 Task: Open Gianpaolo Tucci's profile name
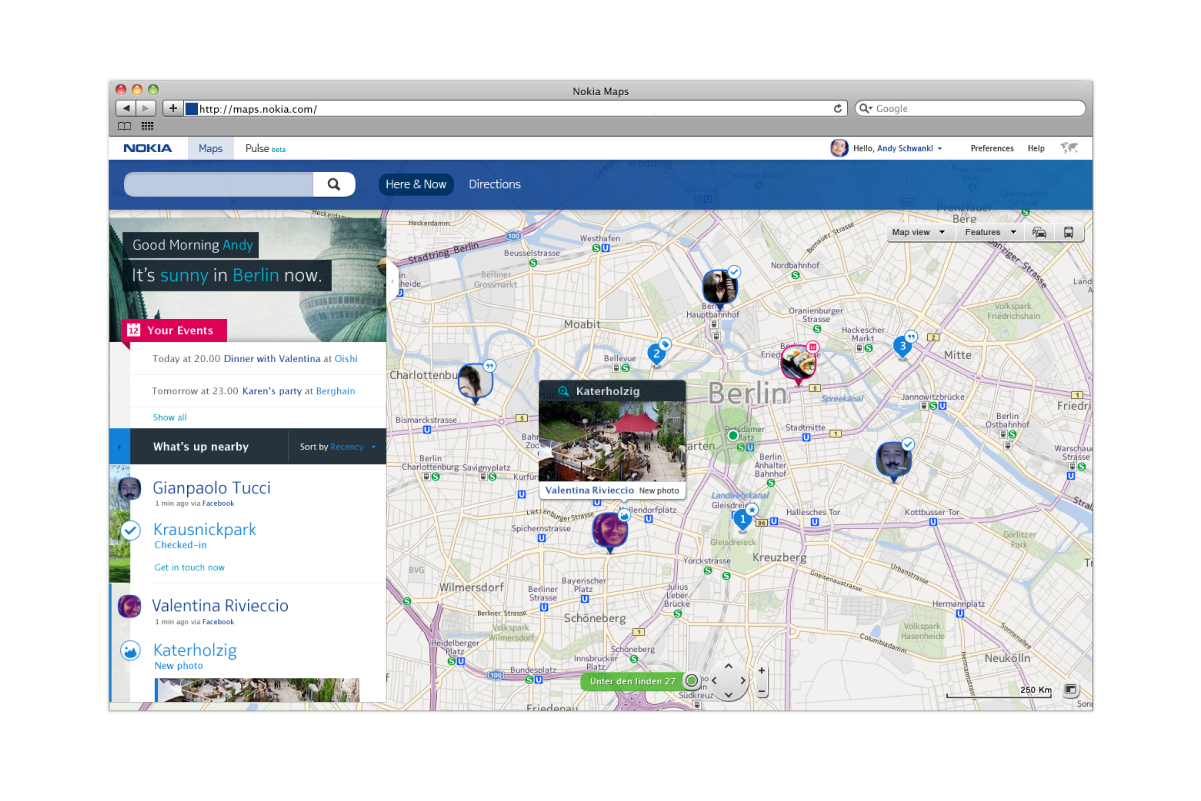(211, 488)
